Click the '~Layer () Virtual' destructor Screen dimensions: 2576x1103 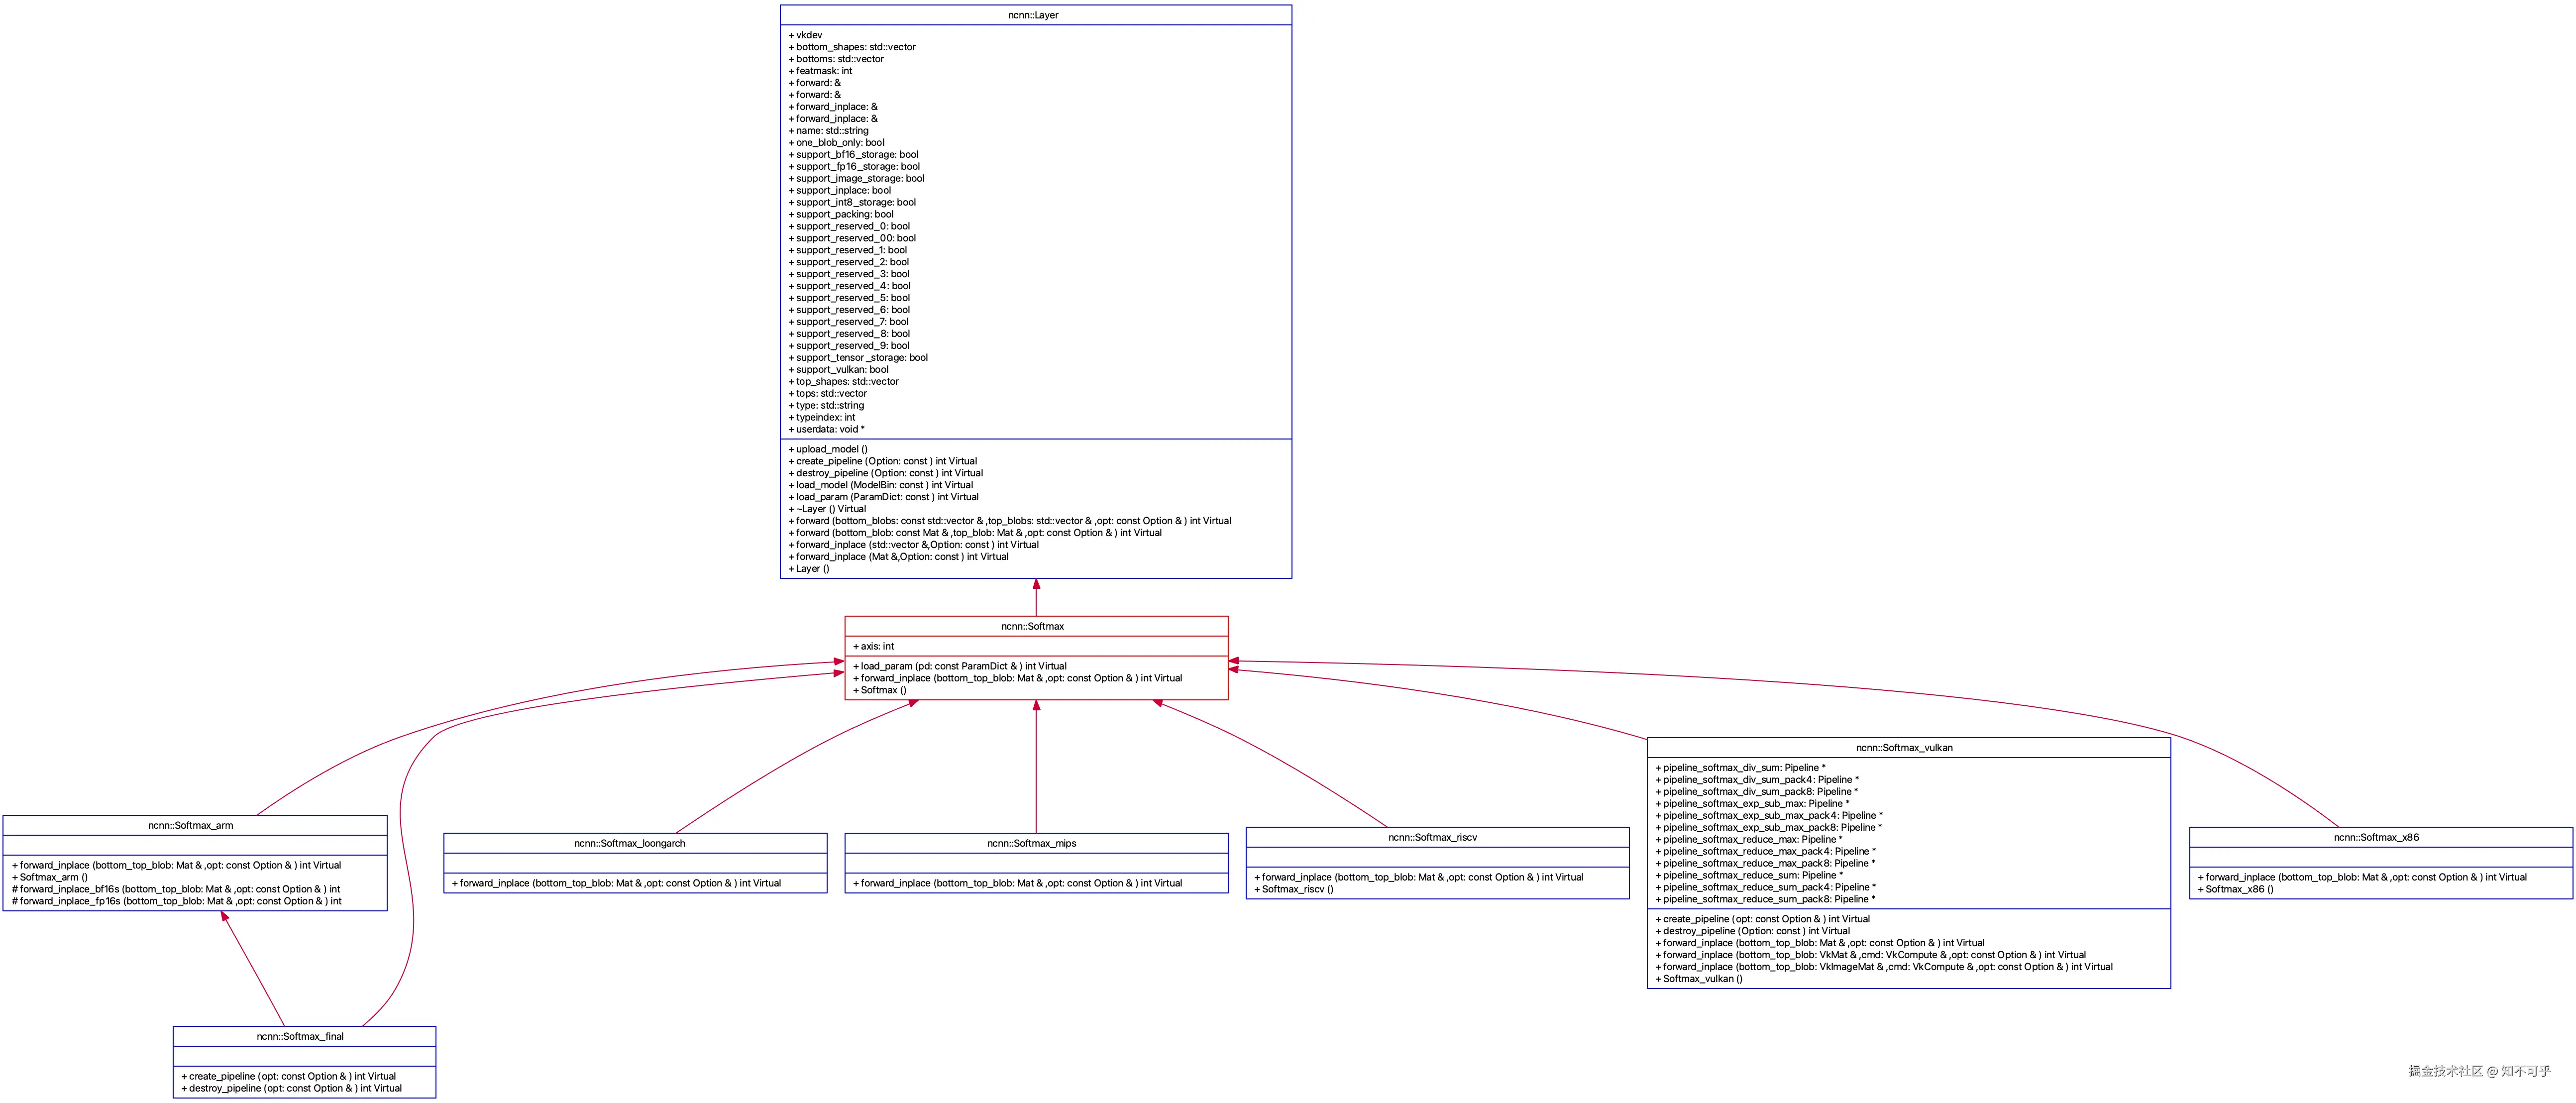pyautogui.click(x=828, y=510)
